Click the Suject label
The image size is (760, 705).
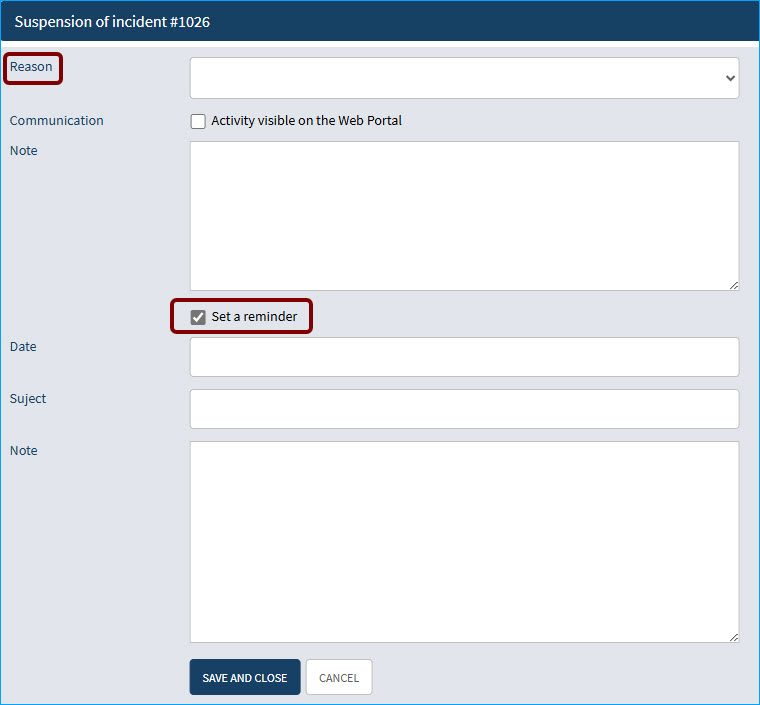tap(28, 399)
